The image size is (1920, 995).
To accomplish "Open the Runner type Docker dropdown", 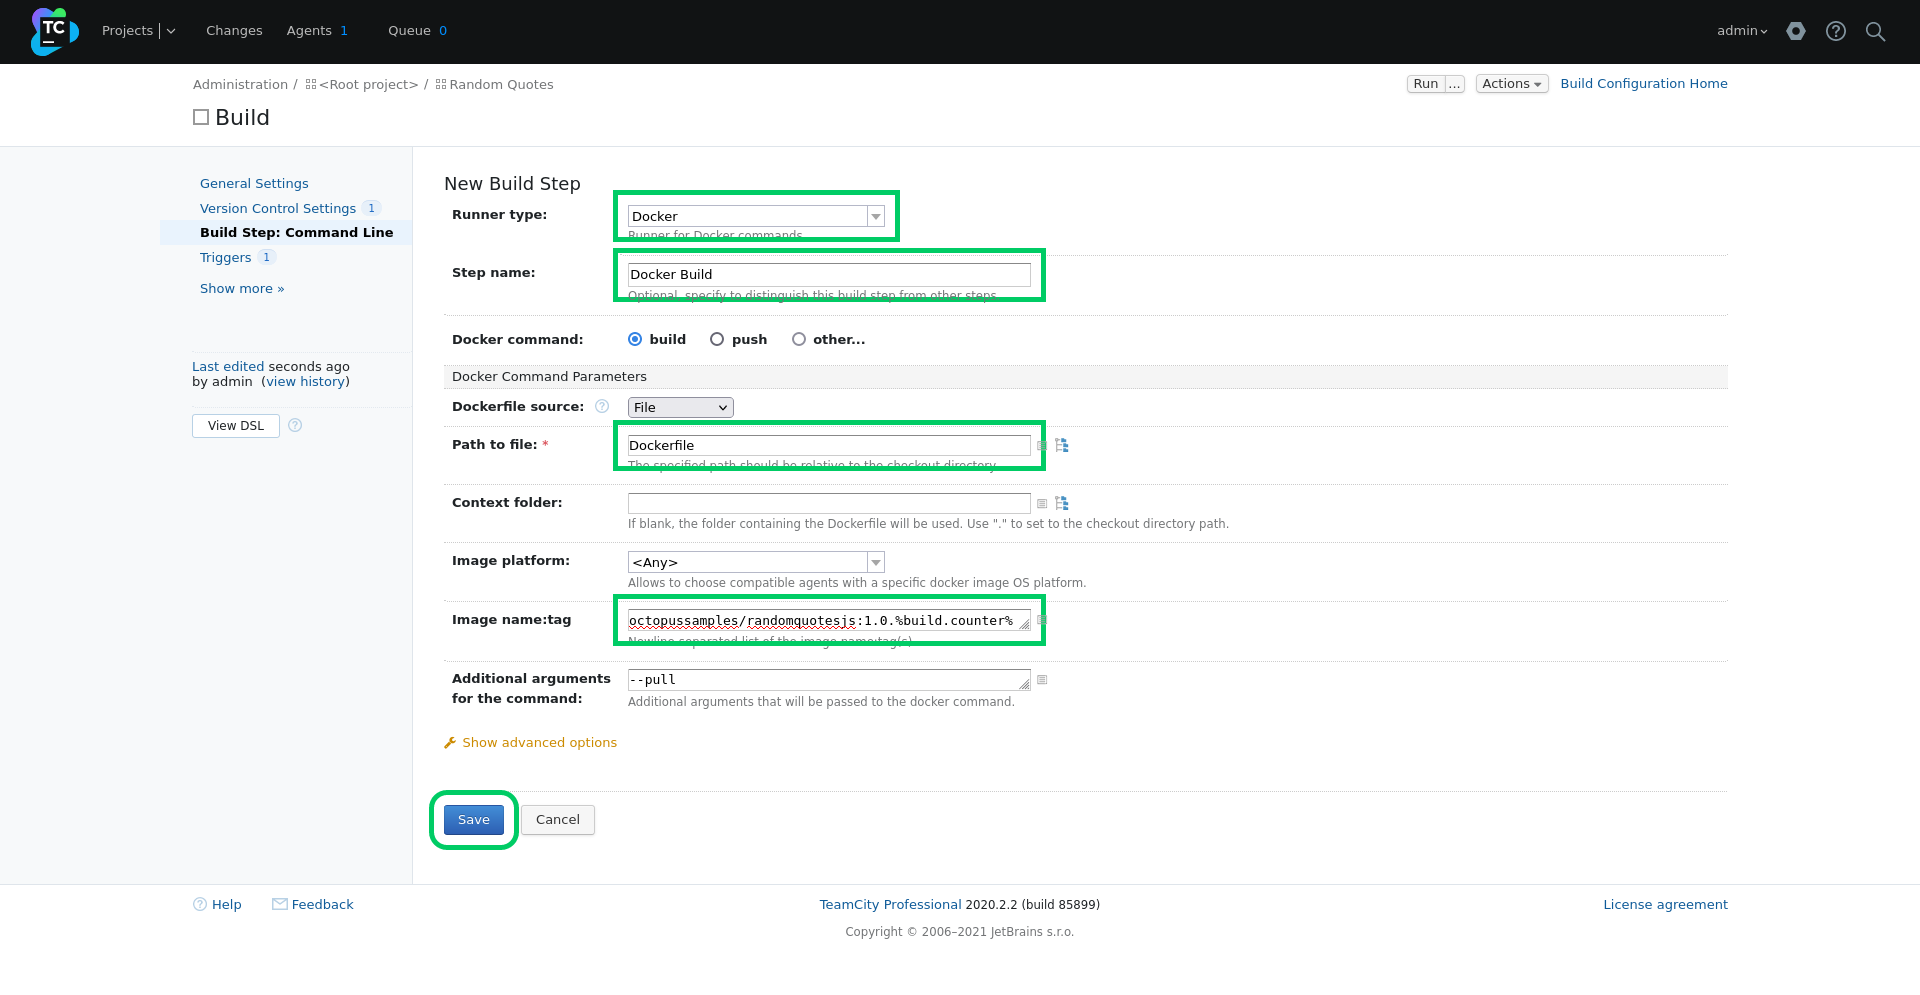I will pyautogui.click(x=756, y=216).
